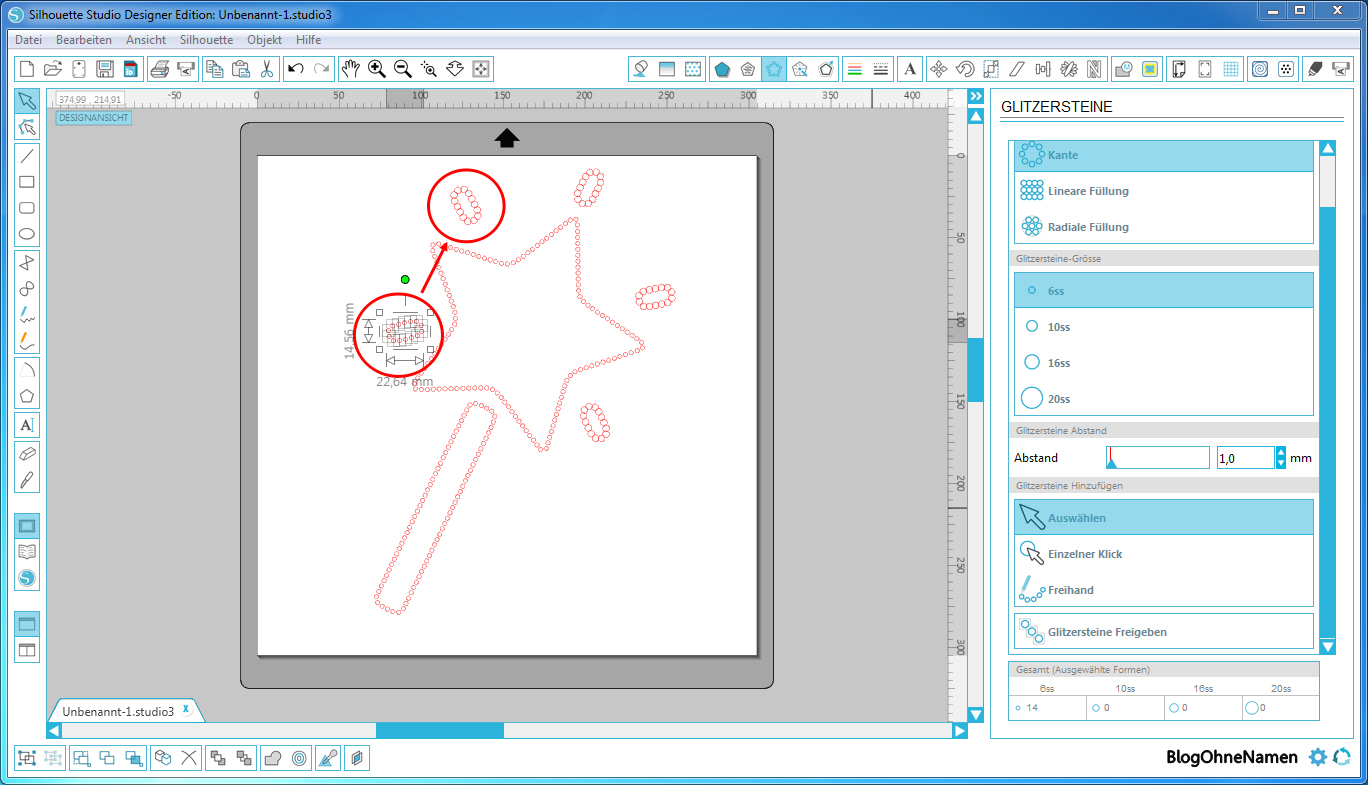
Task: Close the Unbenannt-1.studio3 document tab
Action: click(x=186, y=708)
